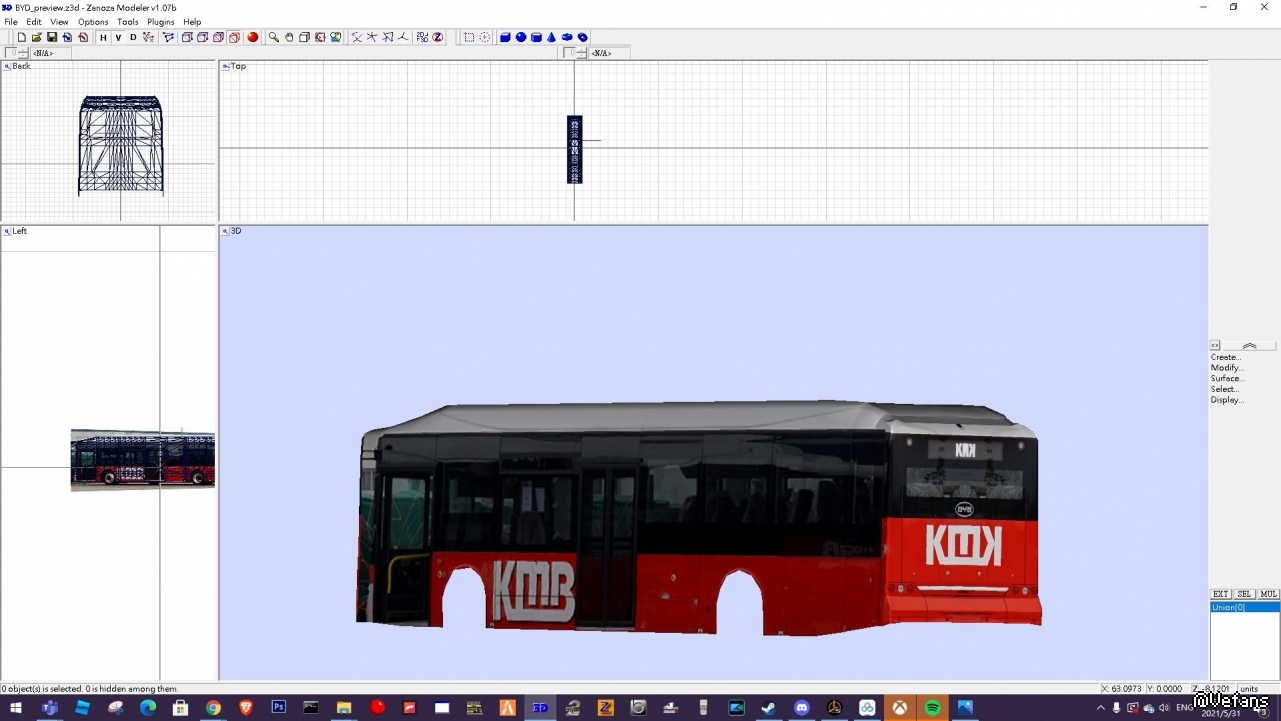Open the Options menu

tap(93, 22)
